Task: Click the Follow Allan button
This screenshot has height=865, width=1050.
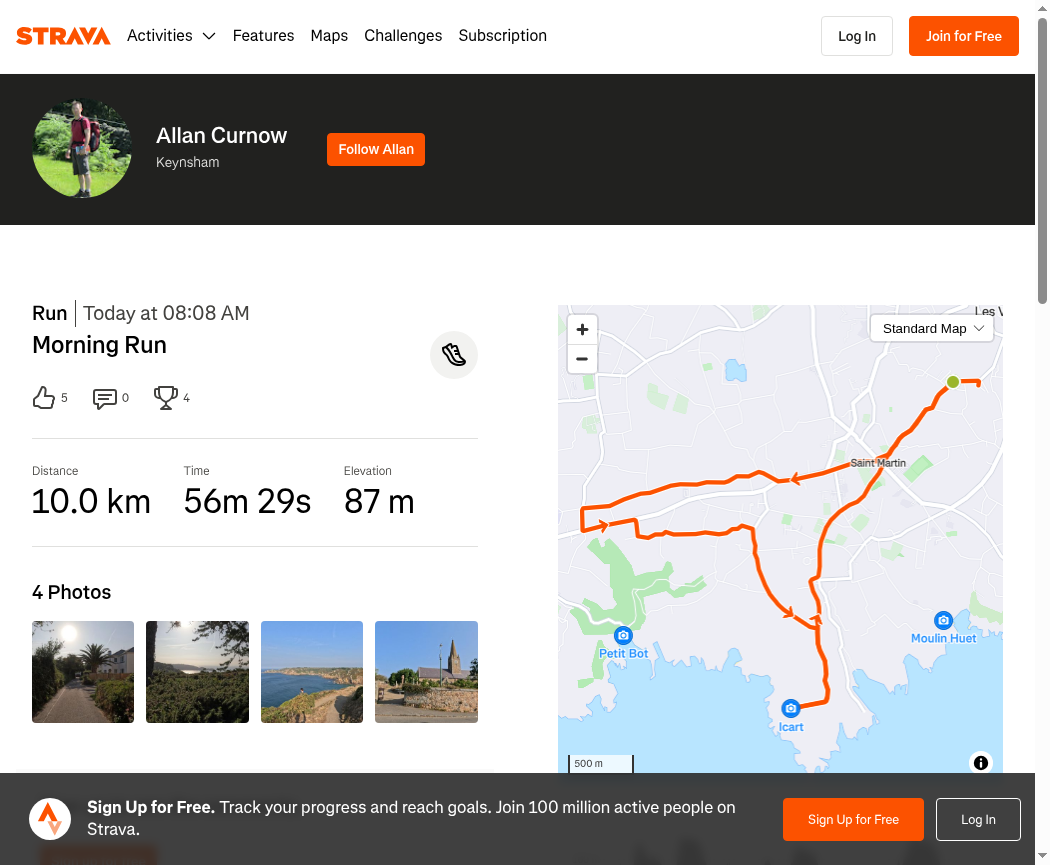Action: tap(376, 149)
